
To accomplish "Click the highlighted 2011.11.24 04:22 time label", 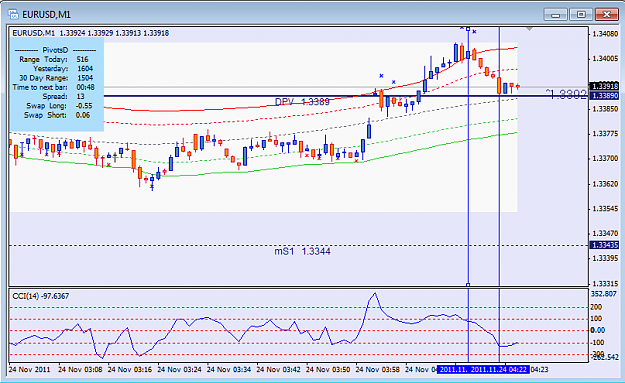I will (x=499, y=369).
